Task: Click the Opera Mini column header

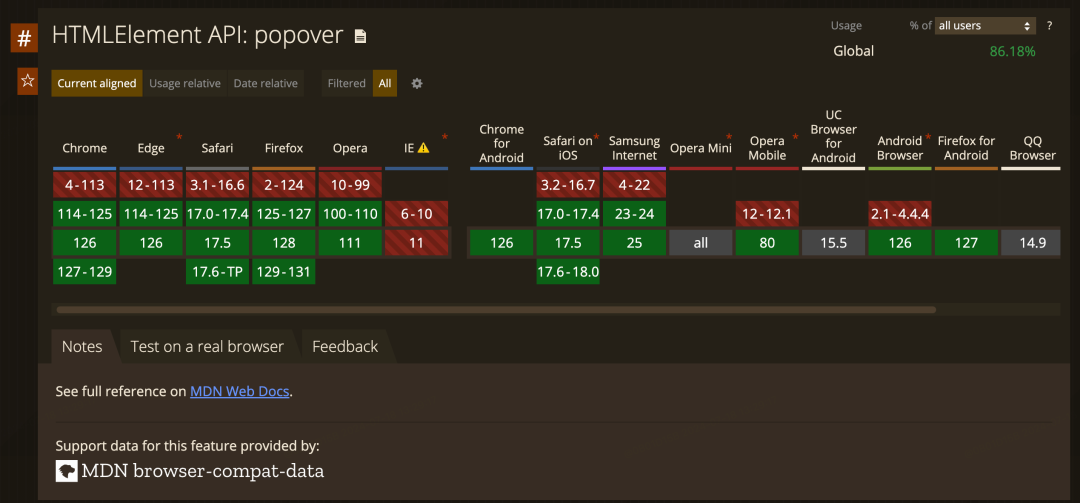Action: (x=700, y=148)
